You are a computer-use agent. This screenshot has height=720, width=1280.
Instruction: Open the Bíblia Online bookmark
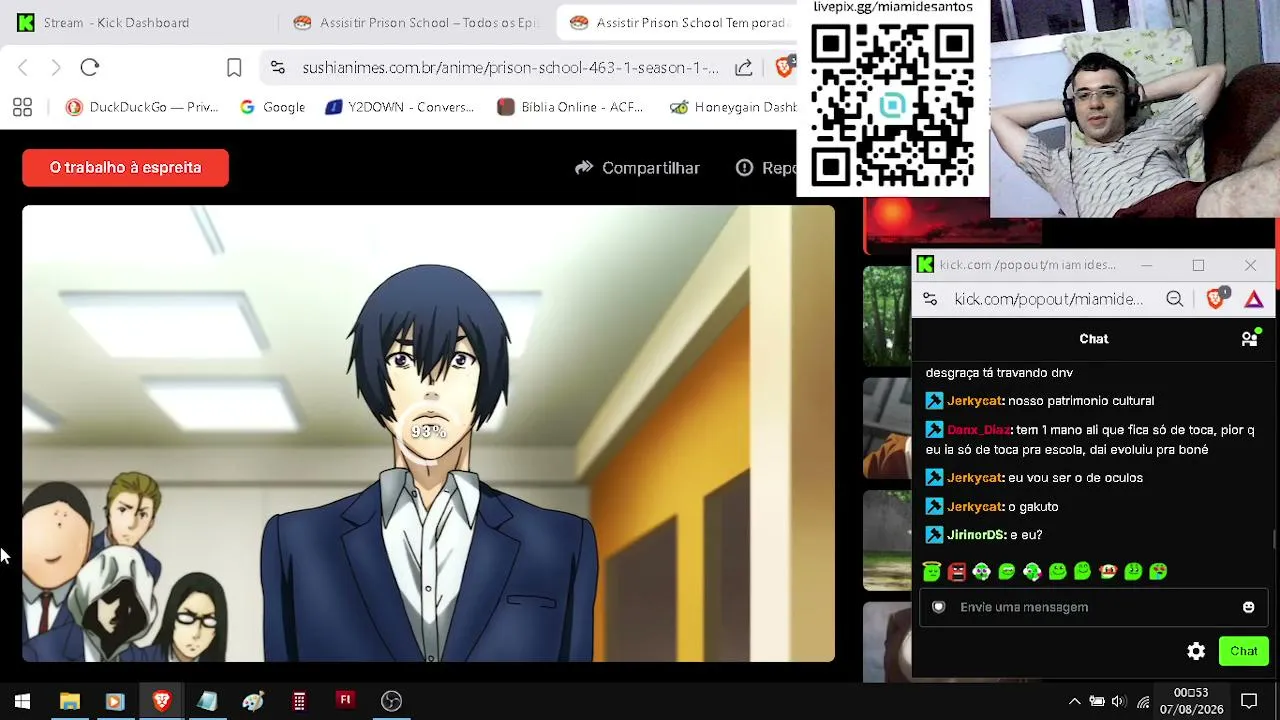(570, 107)
